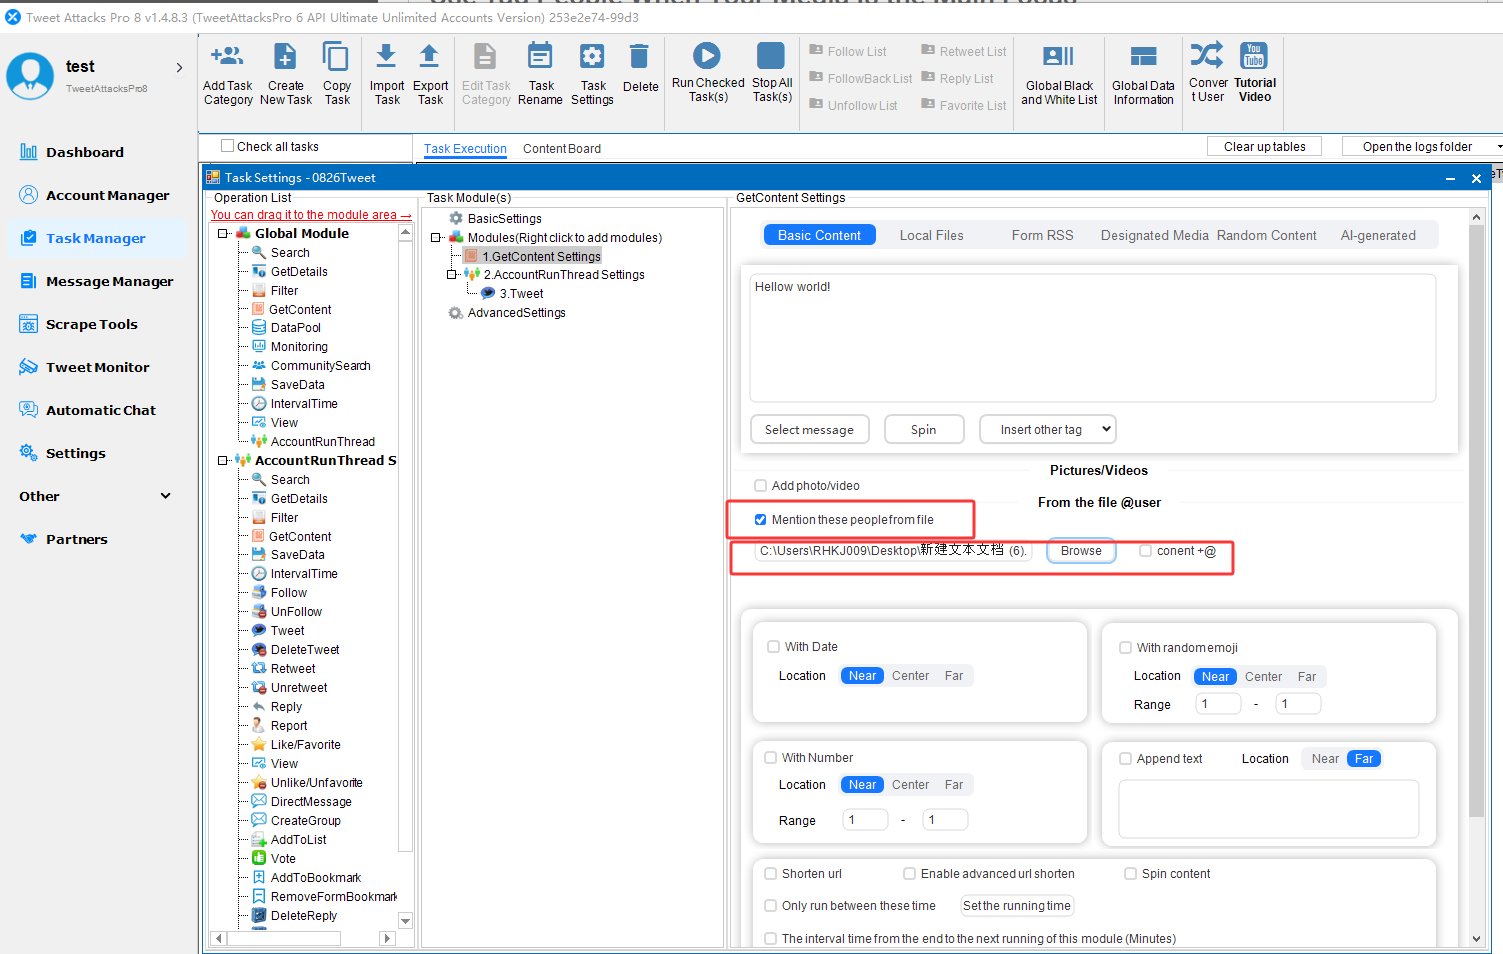Collapse the AccountRunThread tree group
The height and width of the screenshot is (954, 1503).
[223, 461]
